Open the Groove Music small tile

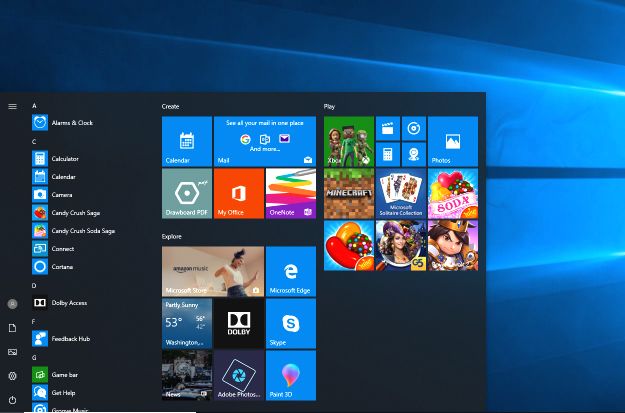414,128
